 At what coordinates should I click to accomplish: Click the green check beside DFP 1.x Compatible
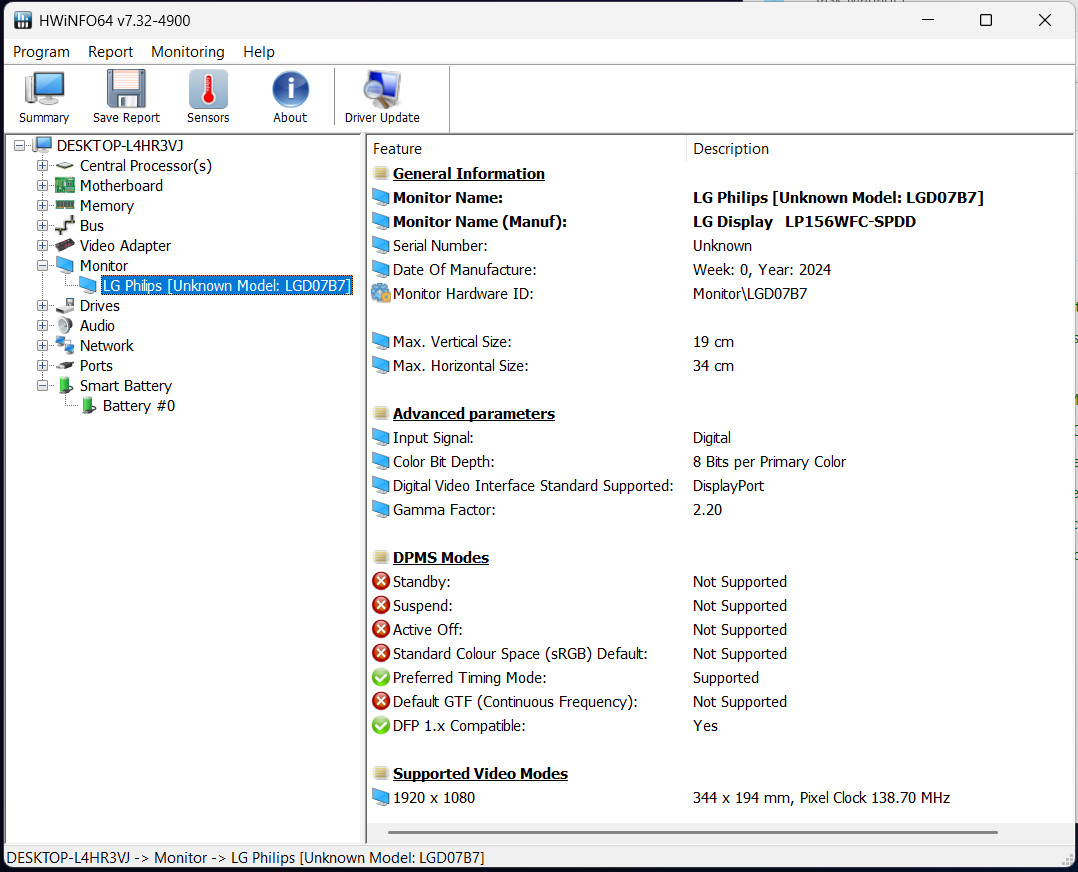[381, 726]
